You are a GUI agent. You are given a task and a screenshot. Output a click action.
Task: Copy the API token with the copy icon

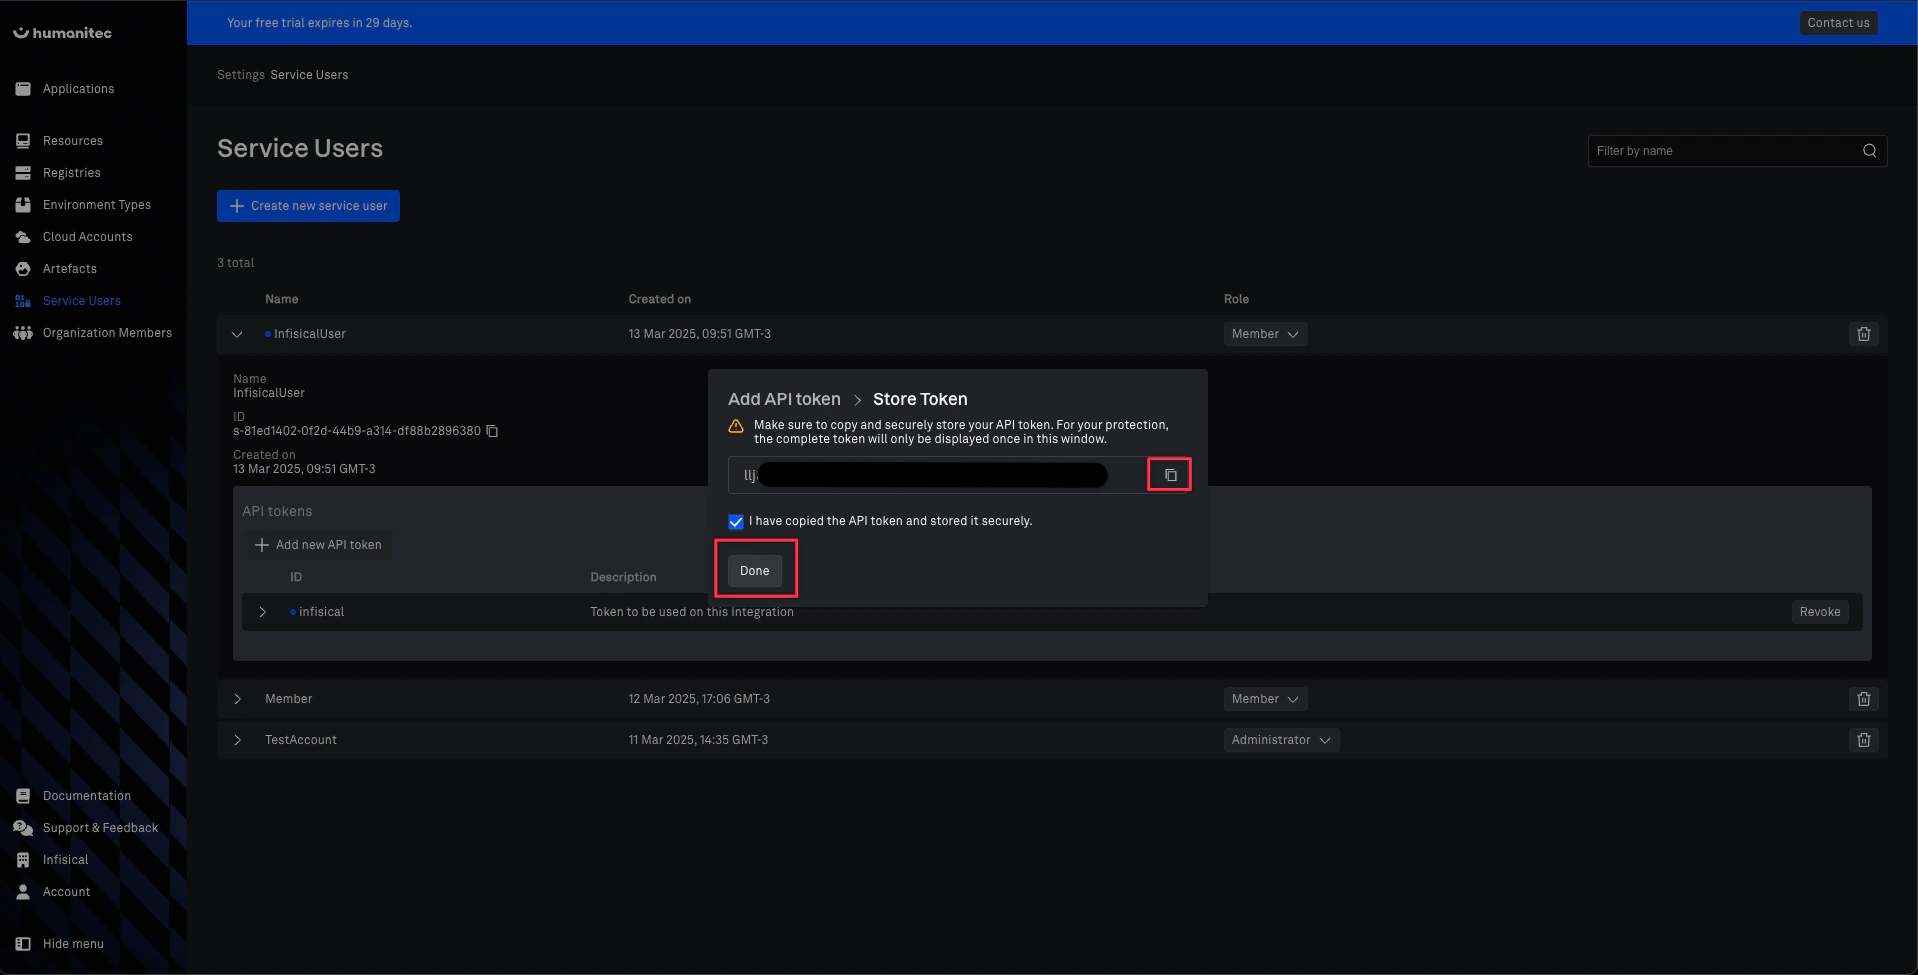(x=1170, y=475)
